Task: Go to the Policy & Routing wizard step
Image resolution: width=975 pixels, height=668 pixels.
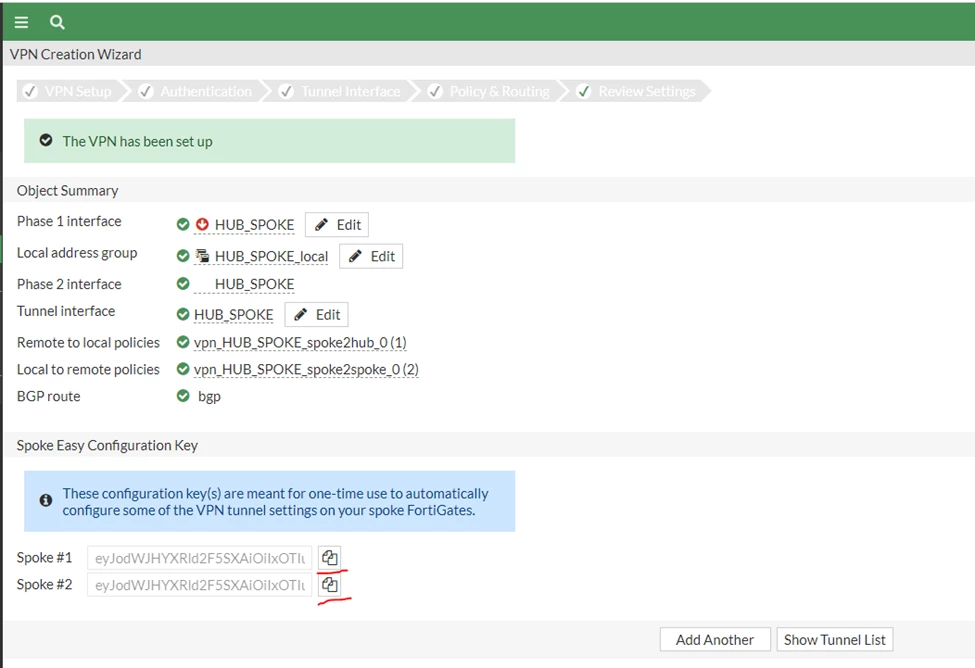Action: [491, 91]
